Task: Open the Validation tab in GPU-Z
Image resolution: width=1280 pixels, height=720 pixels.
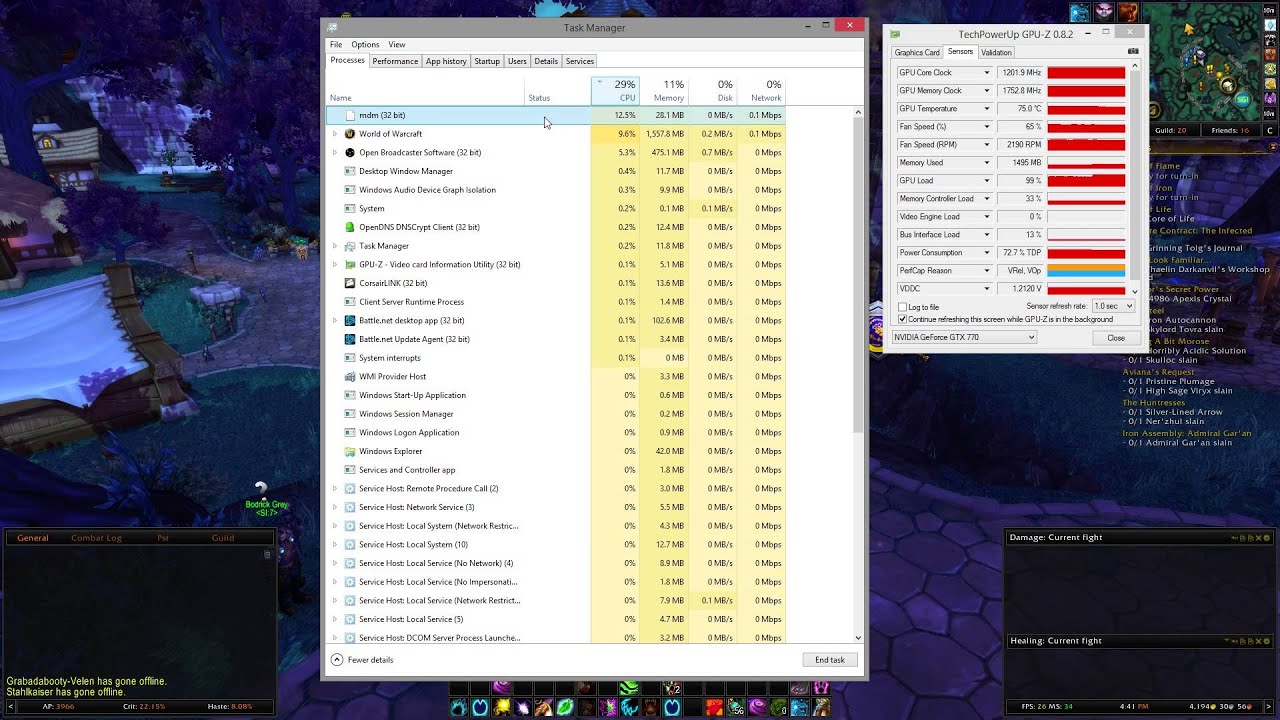Action: [996, 52]
